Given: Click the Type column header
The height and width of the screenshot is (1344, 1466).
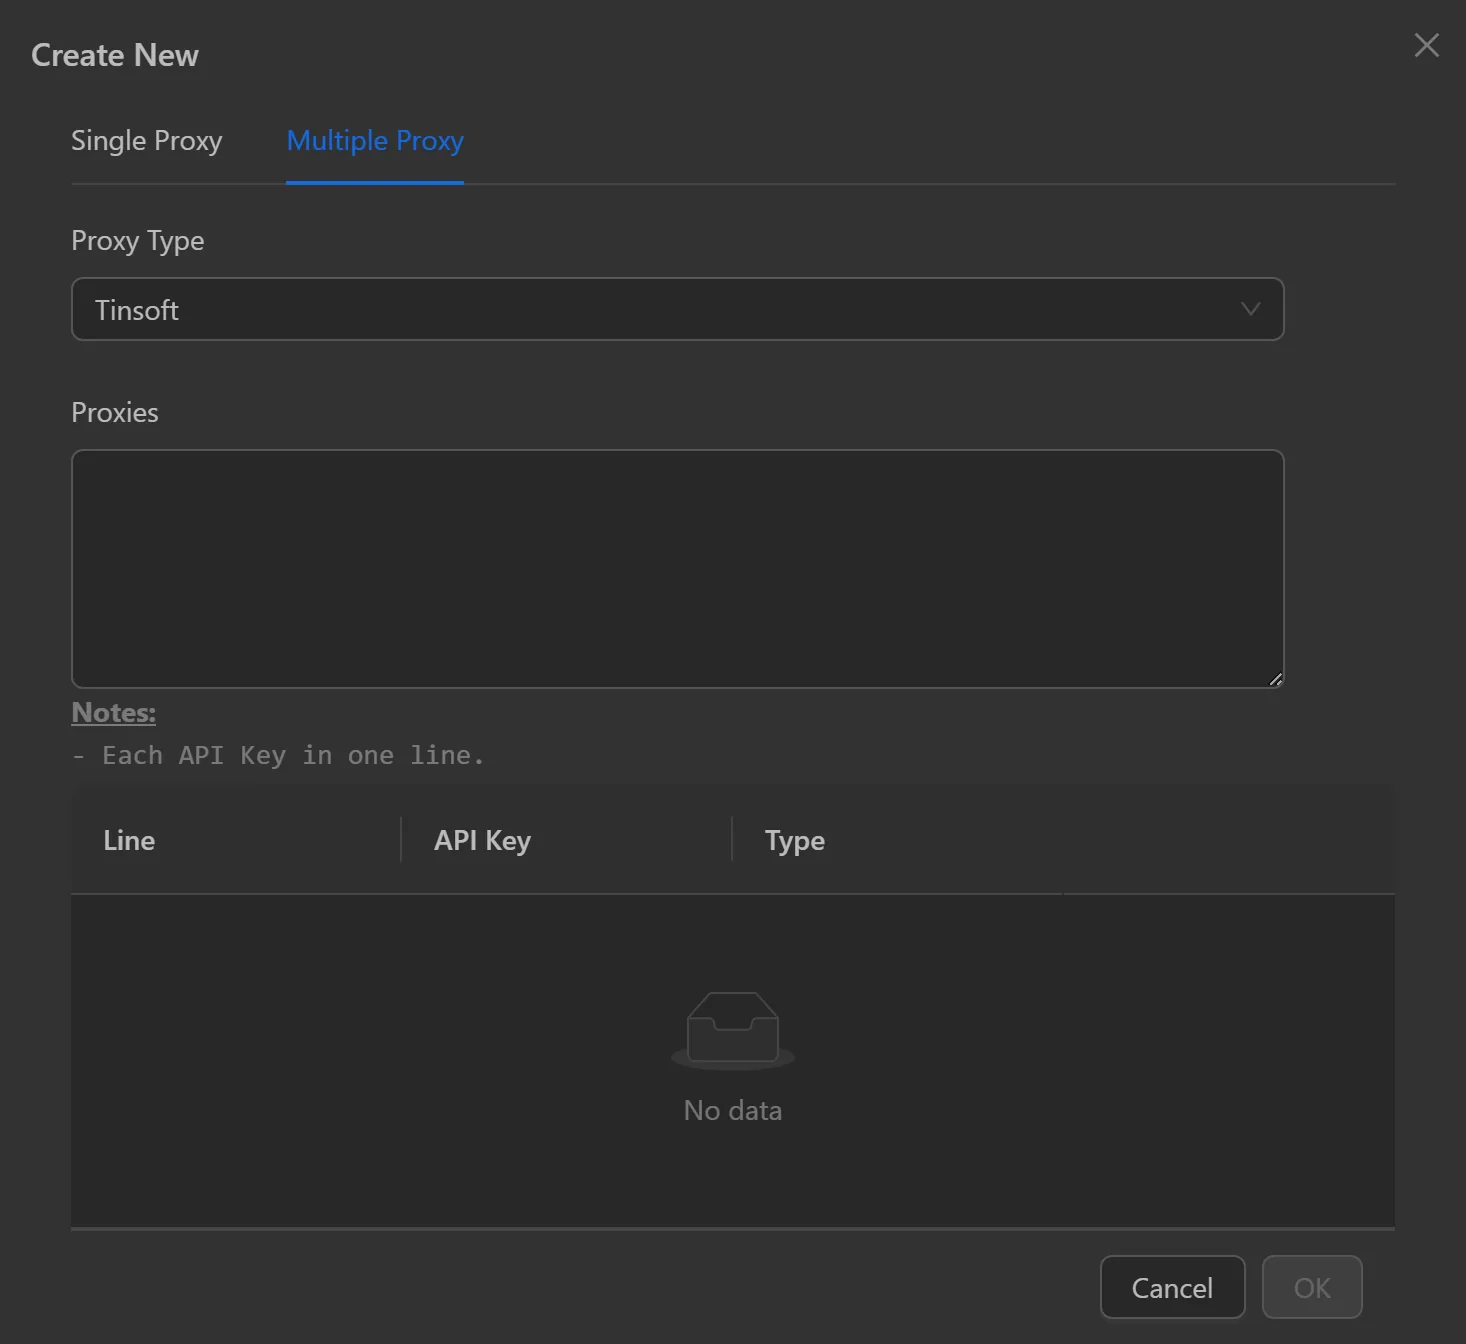Looking at the screenshot, I should [x=794, y=840].
